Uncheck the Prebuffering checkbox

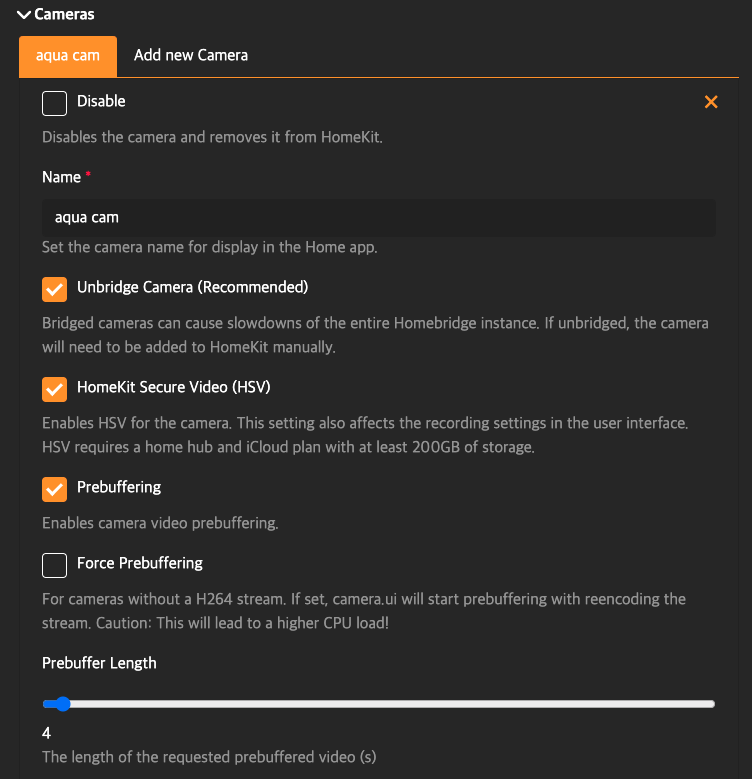pos(55,489)
